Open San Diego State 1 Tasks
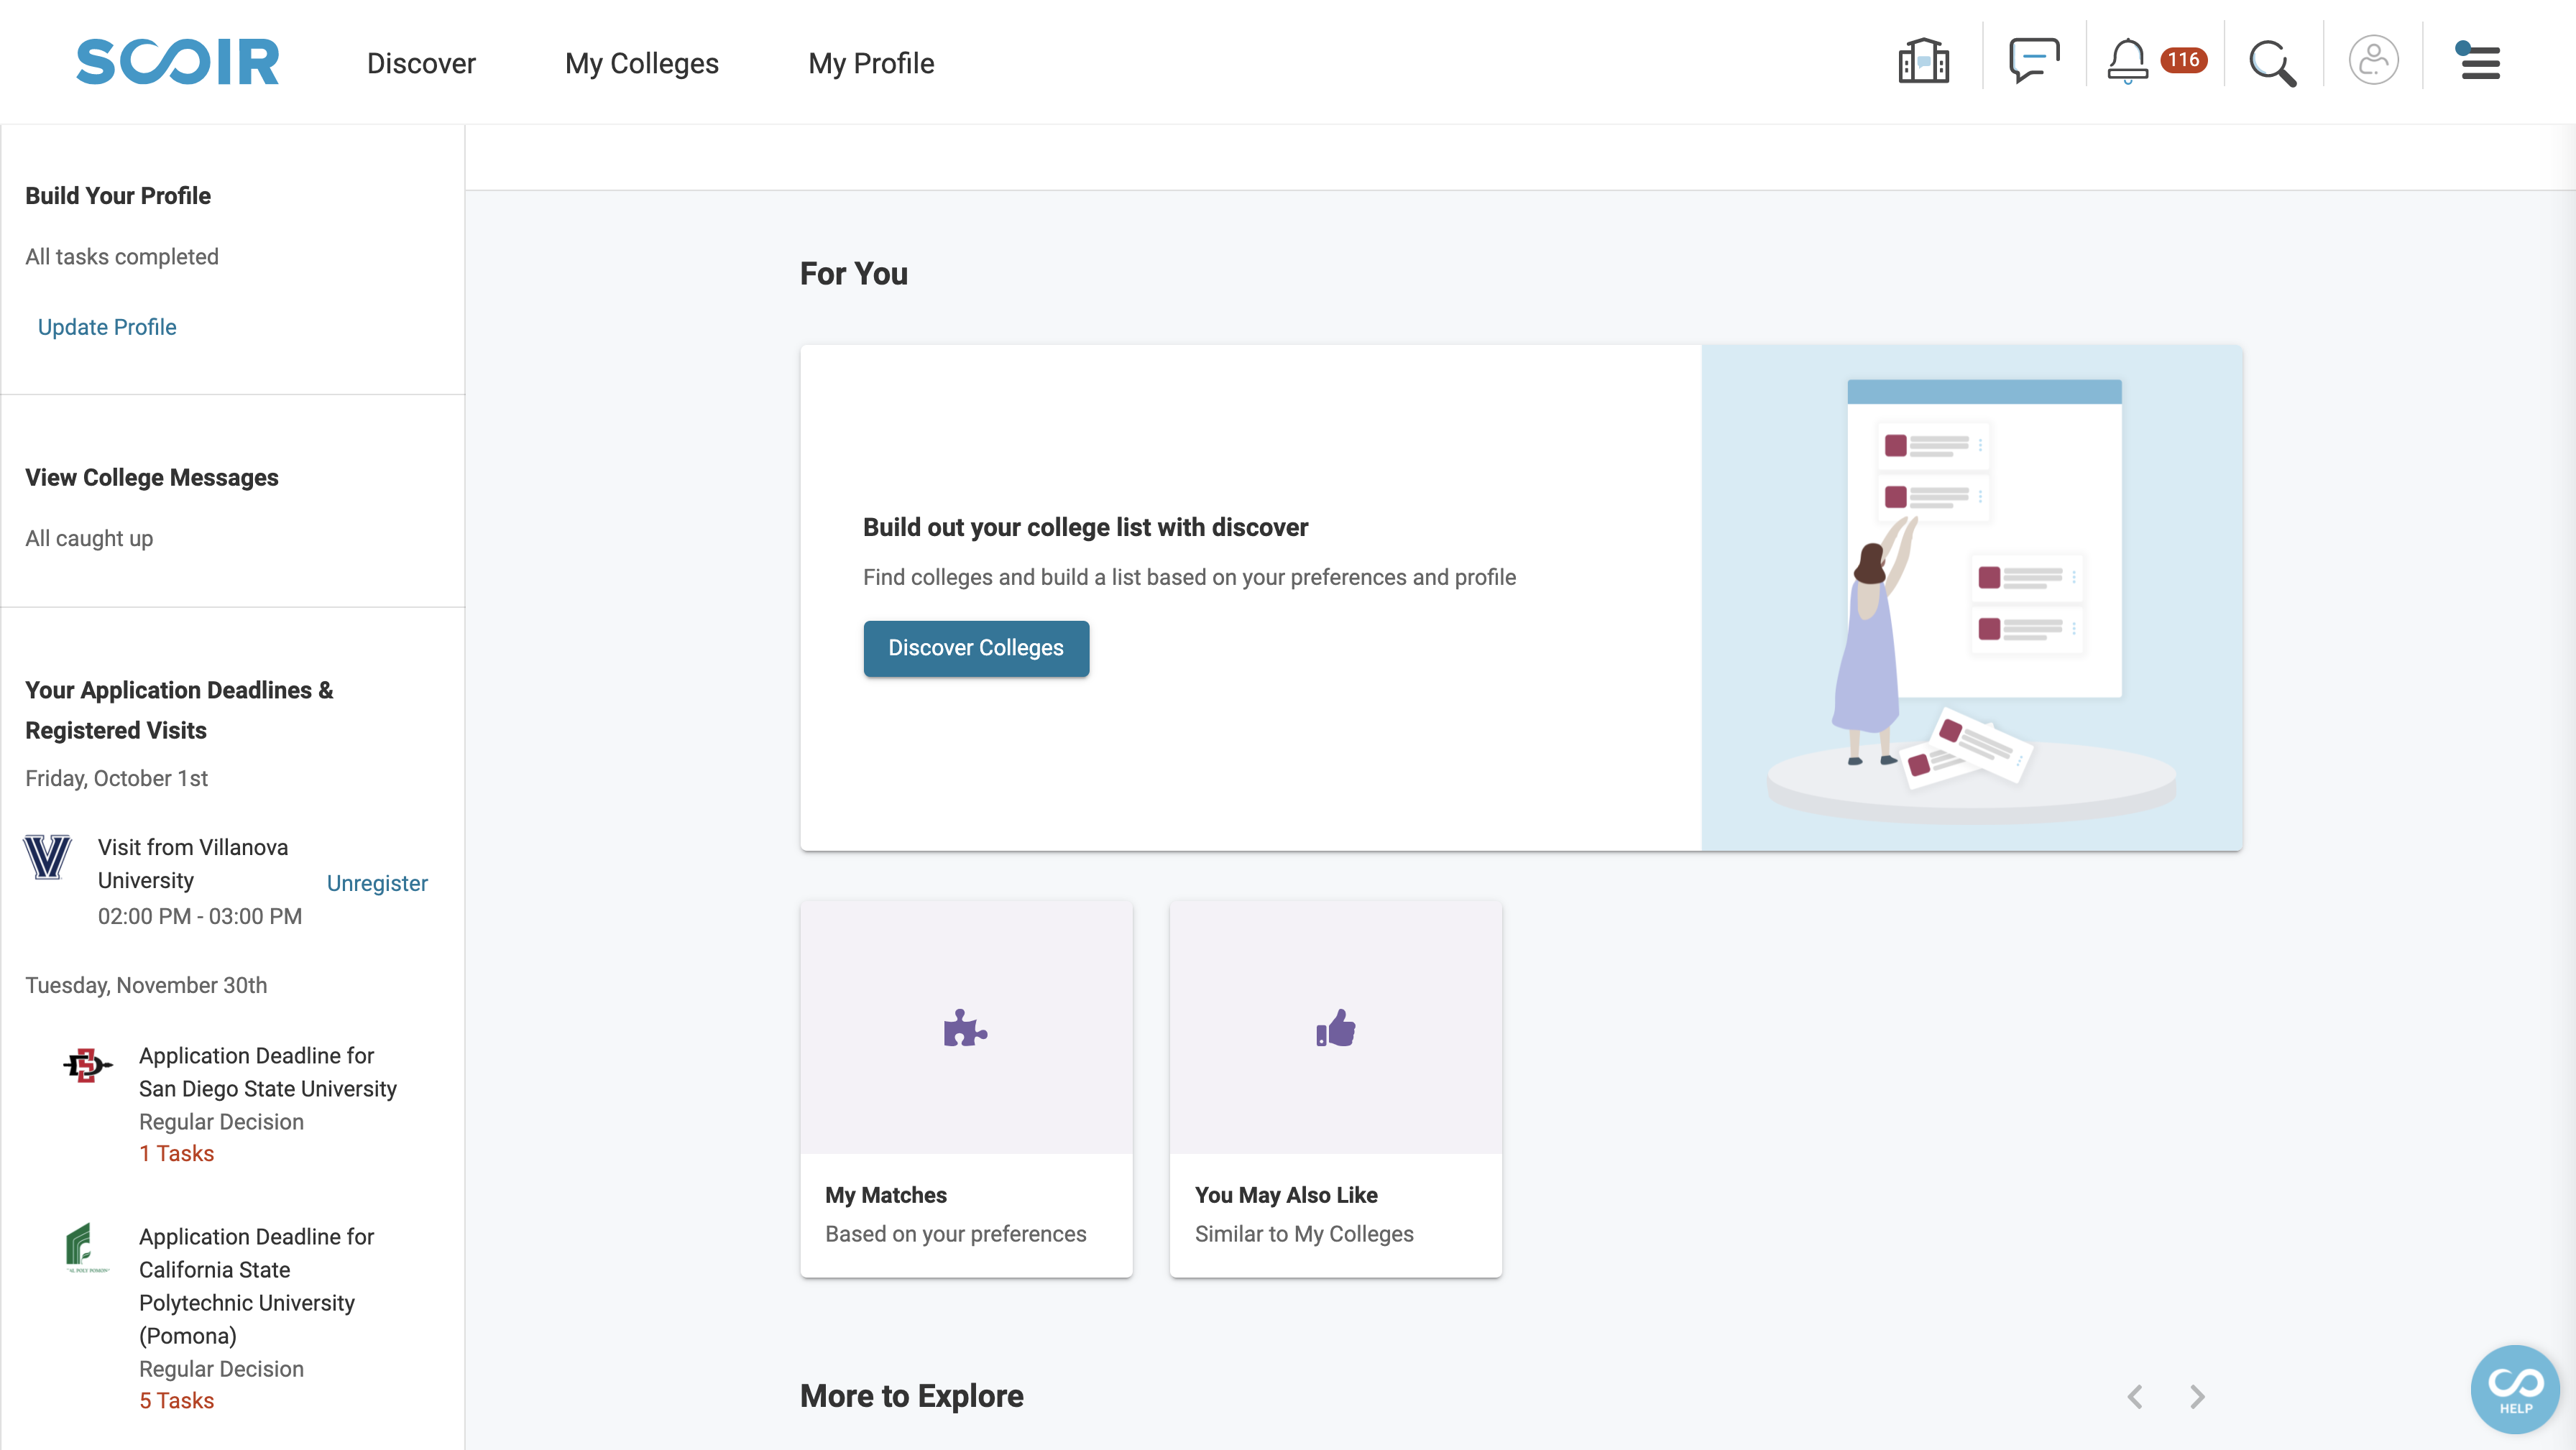Viewport: 2576px width, 1450px height. (176, 1153)
